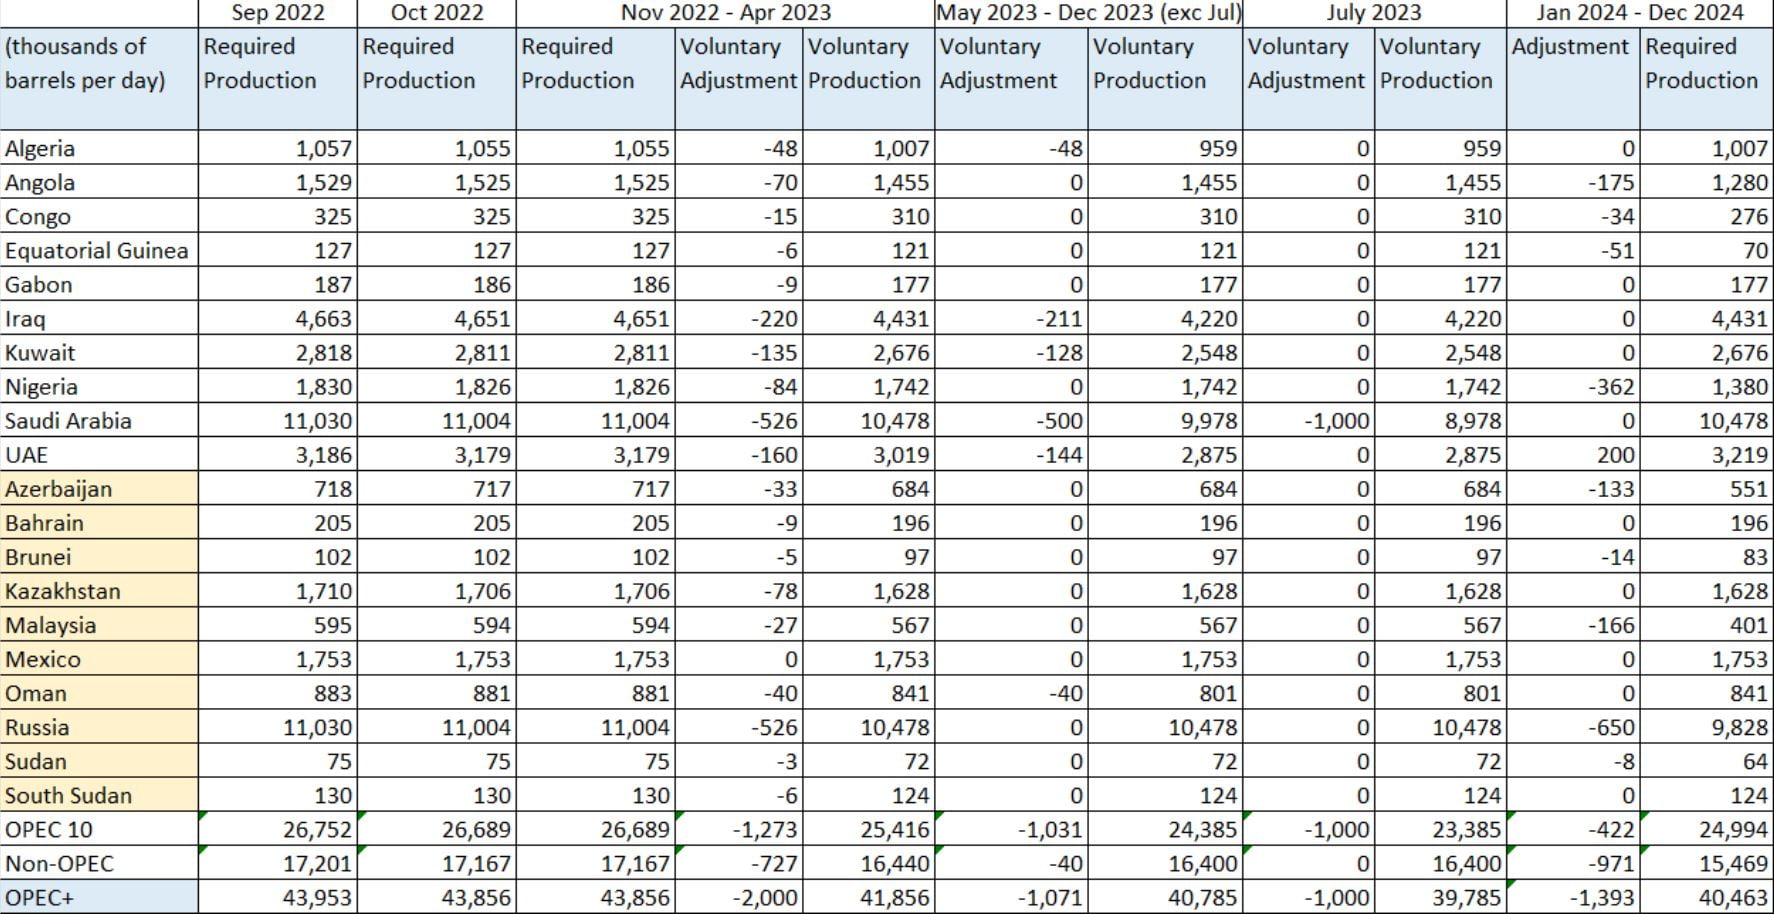The height and width of the screenshot is (914, 1774).
Task: Select OPEC+ July 2023 production 39,785
Action: (1440, 897)
